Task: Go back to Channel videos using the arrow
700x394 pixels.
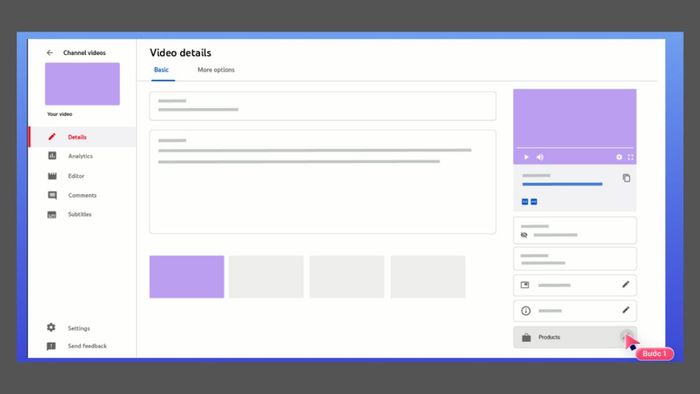Action: click(x=50, y=53)
